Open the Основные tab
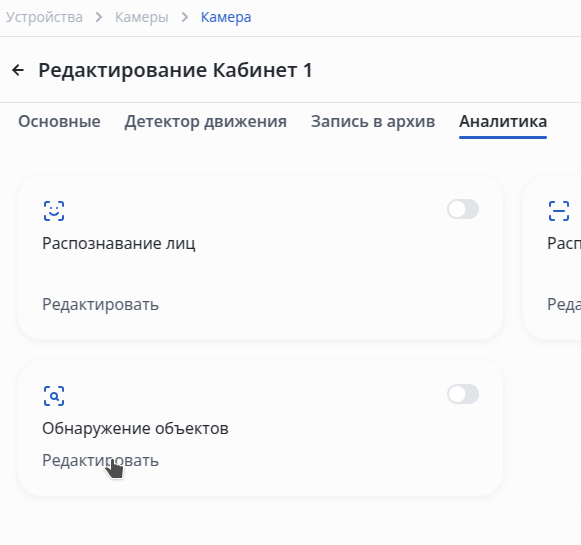 59,122
